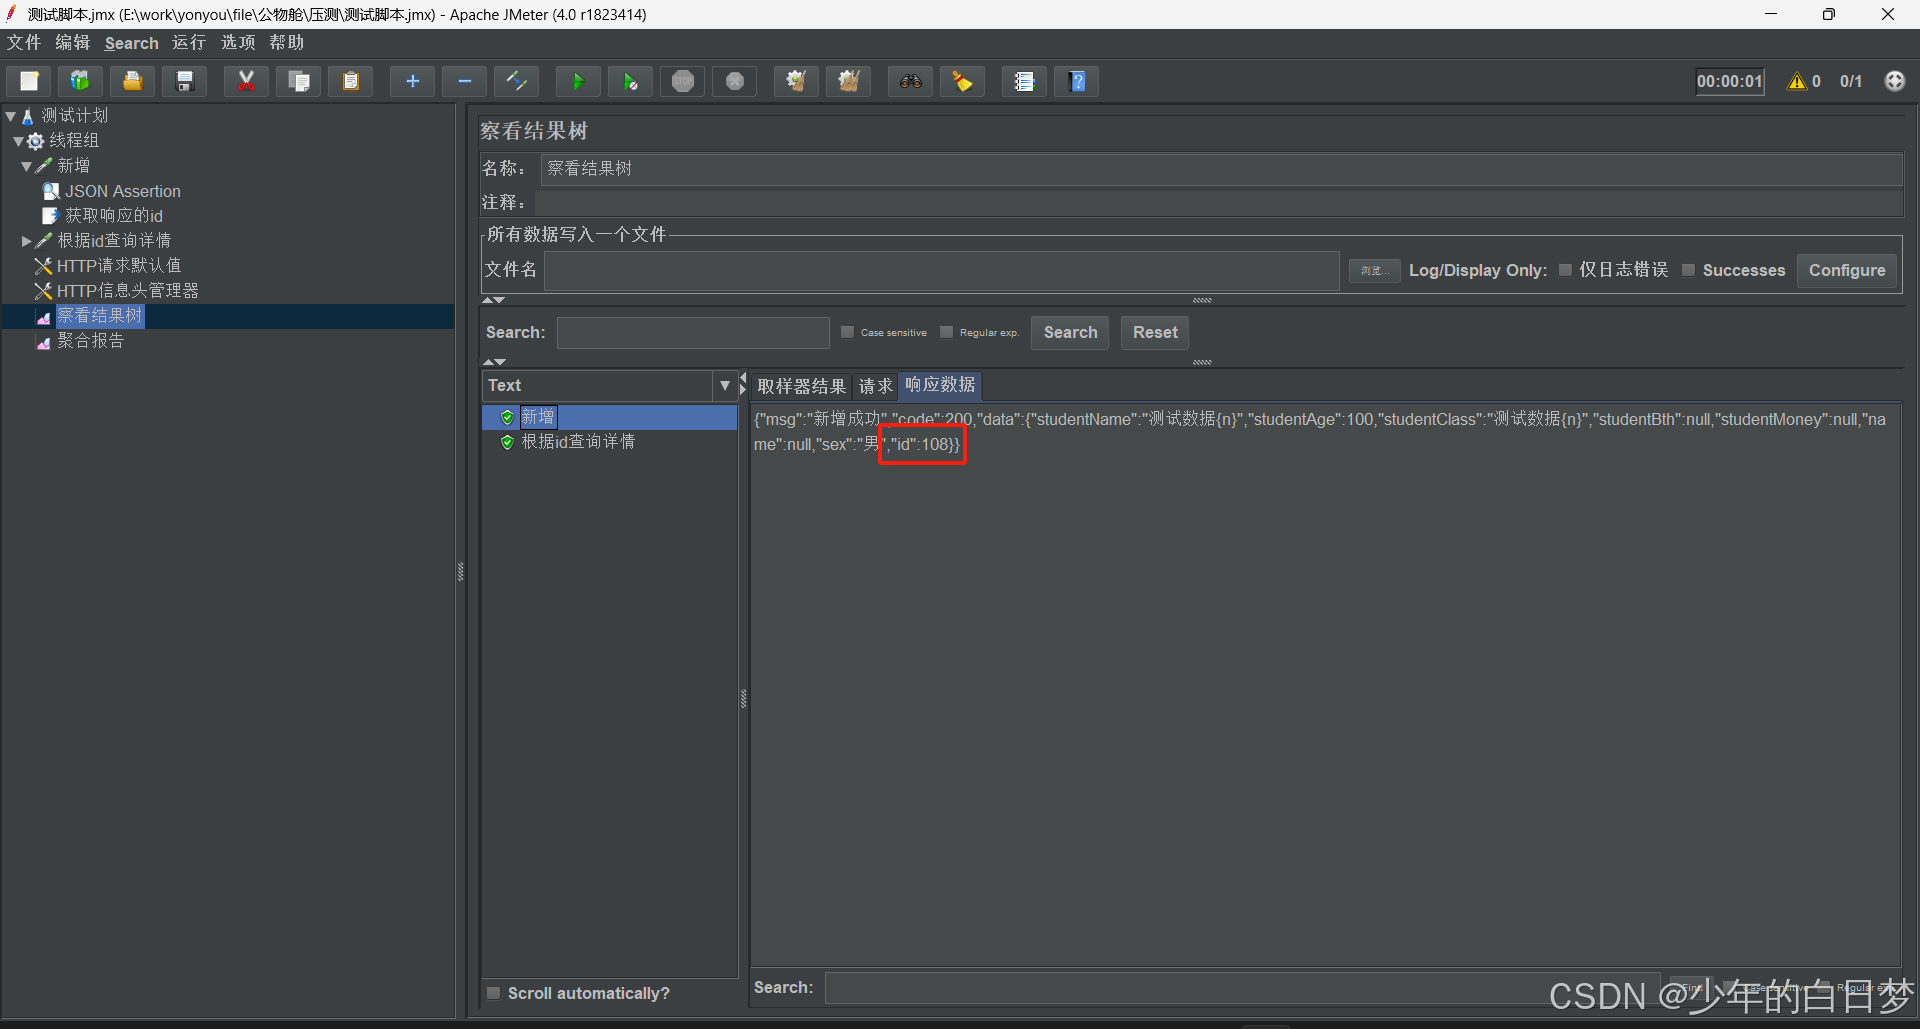Click the Search button beside Reset
Viewport: 1920px width, 1029px height.
pos(1070,332)
